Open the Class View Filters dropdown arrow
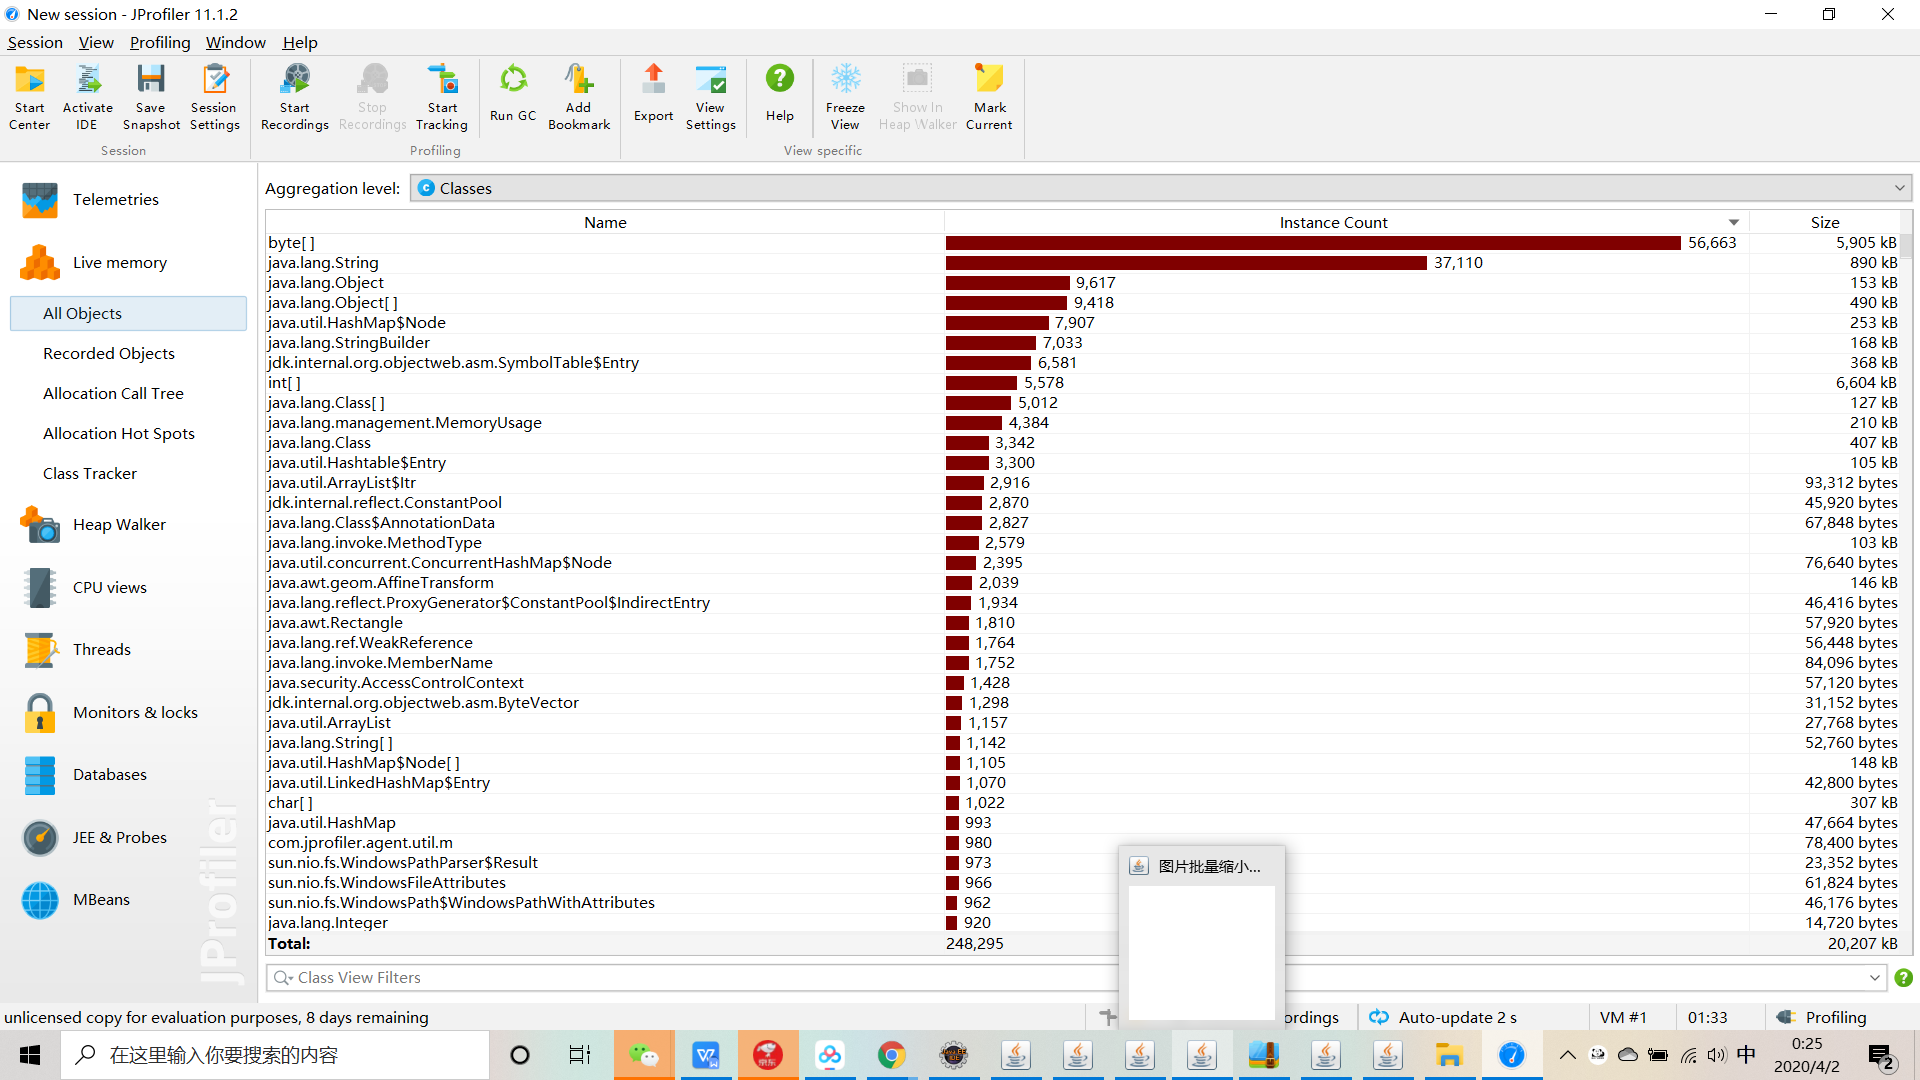Image resolution: width=1920 pixels, height=1080 pixels. (1874, 978)
